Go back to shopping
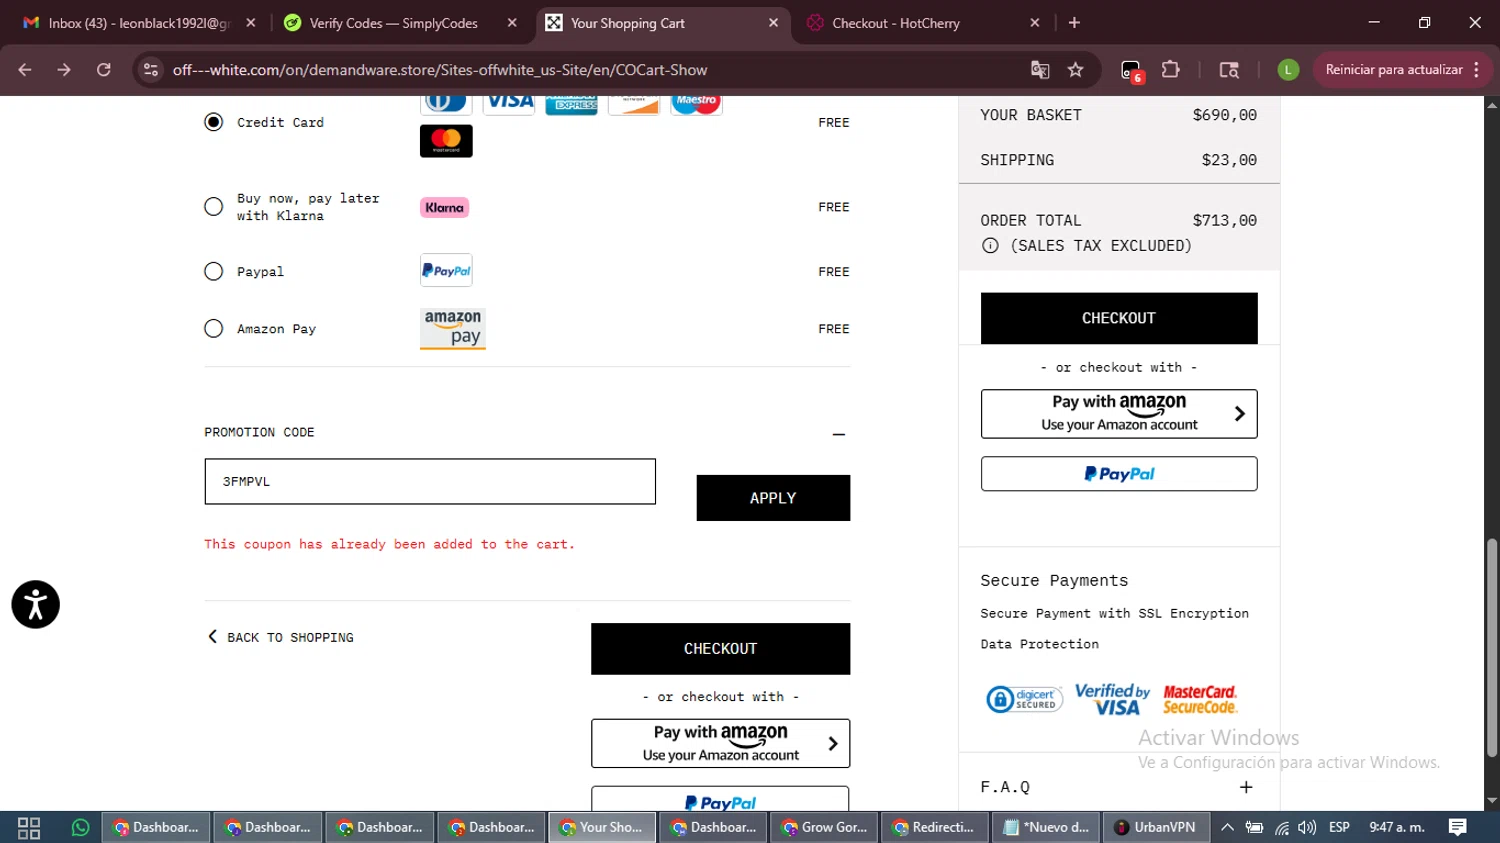This screenshot has width=1500, height=843. [281, 637]
